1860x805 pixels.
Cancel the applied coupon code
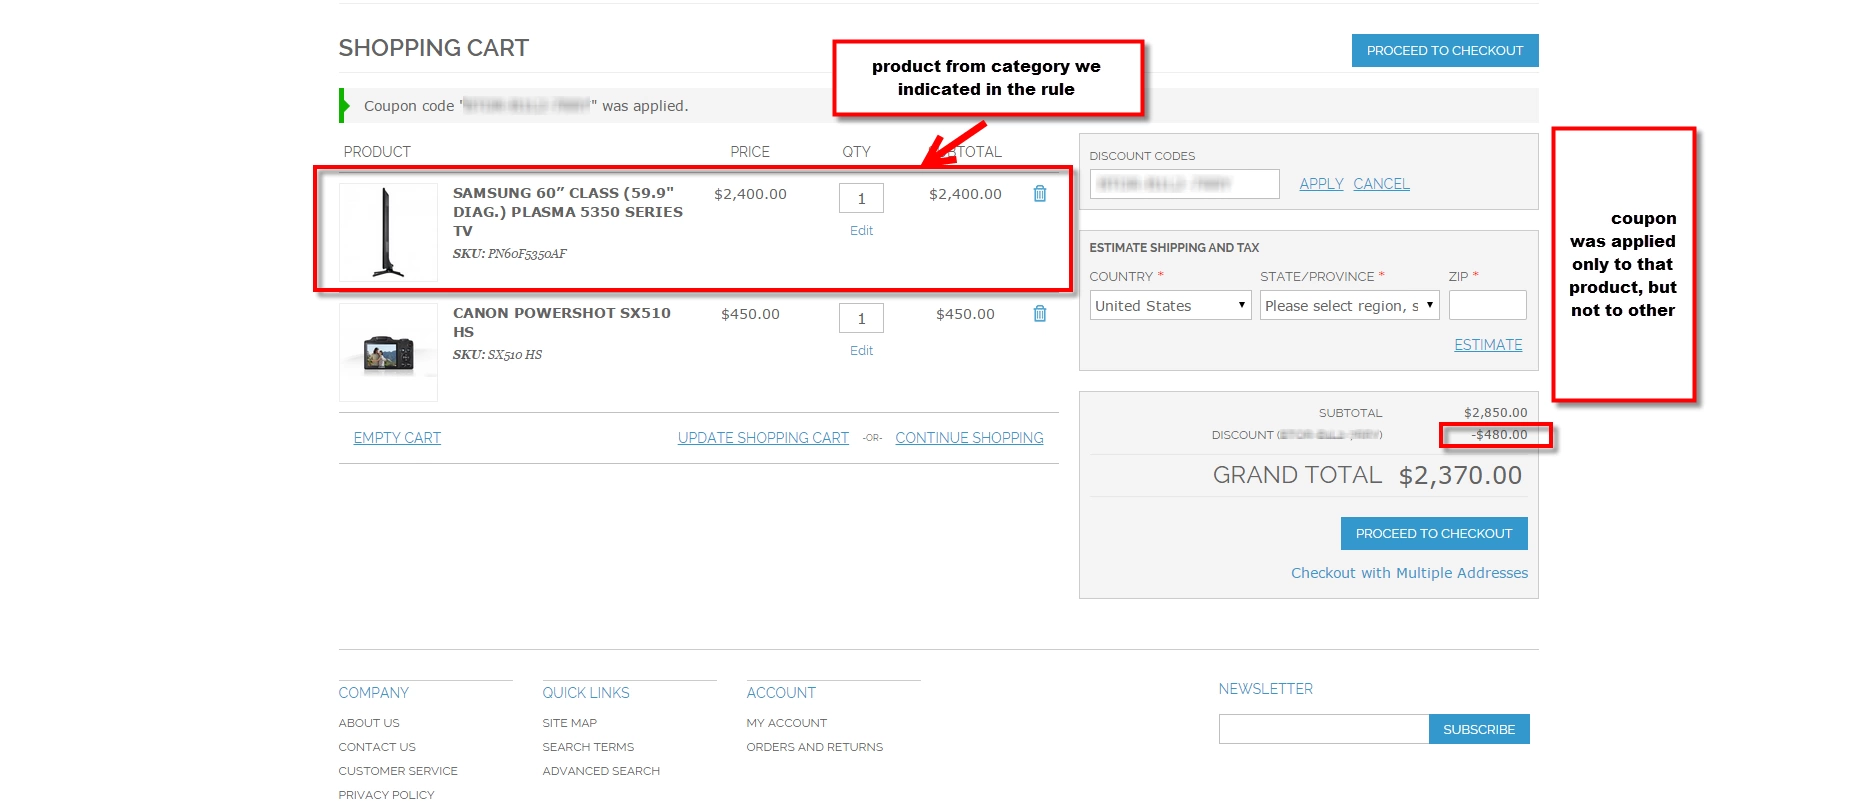pyautogui.click(x=1381, y=184)
